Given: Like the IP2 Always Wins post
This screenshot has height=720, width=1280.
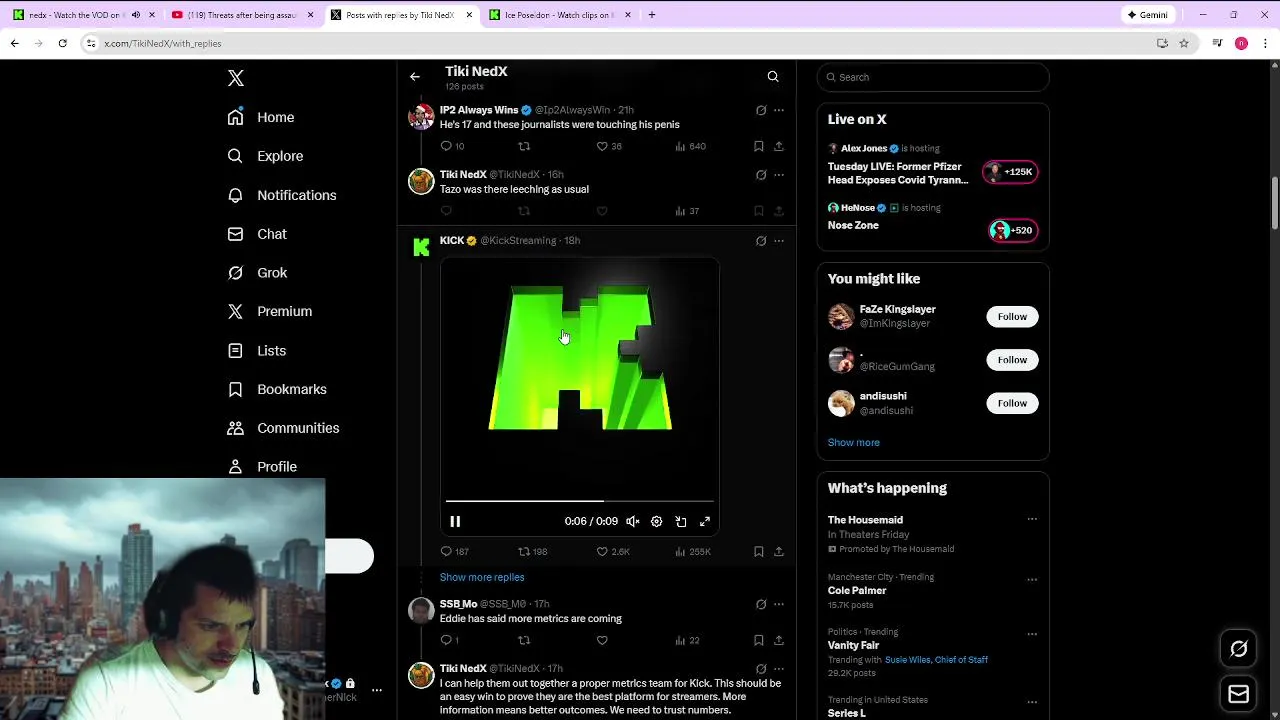Looking at the screenshot, I should 609,146.
